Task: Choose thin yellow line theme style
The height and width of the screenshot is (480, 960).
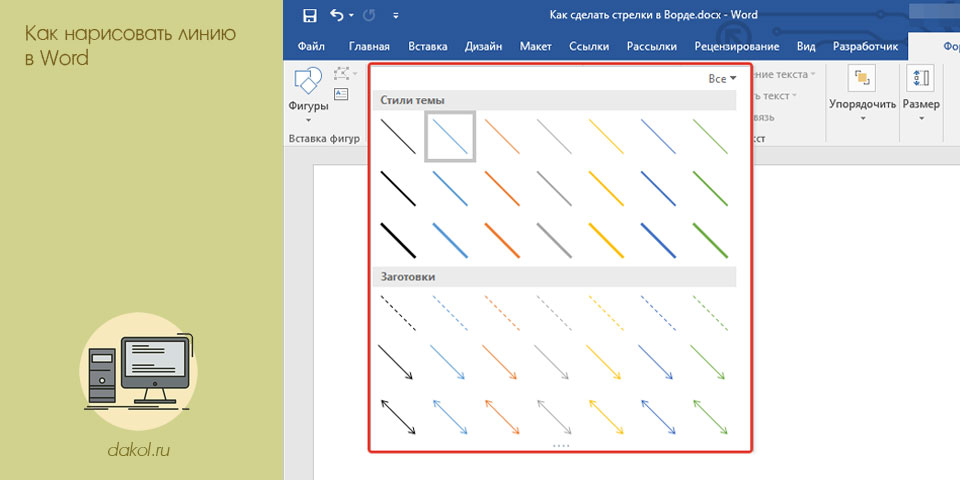Action: click(x=606, y=137)
